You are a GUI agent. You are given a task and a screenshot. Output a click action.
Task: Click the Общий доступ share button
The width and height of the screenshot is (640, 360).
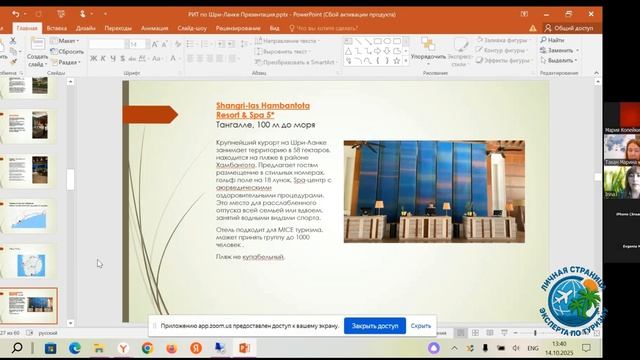click(x=569, y=28)
